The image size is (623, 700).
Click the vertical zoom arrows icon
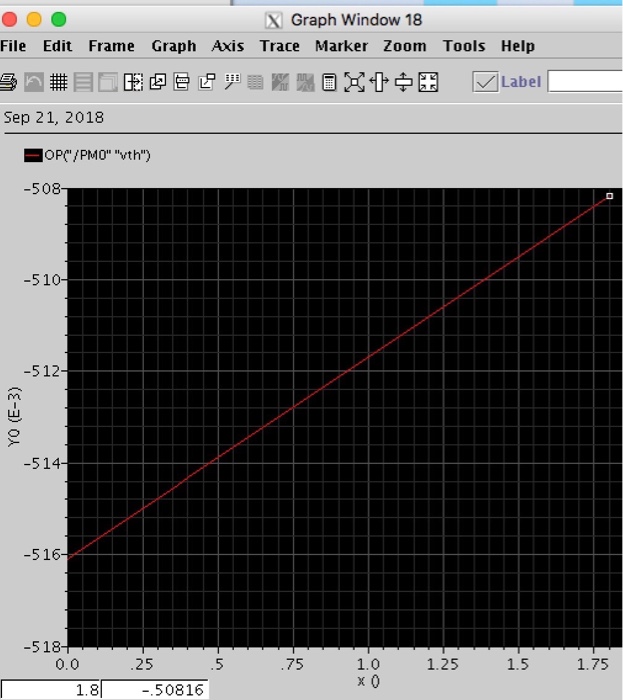pyautogui.click(x=403, y=82)
